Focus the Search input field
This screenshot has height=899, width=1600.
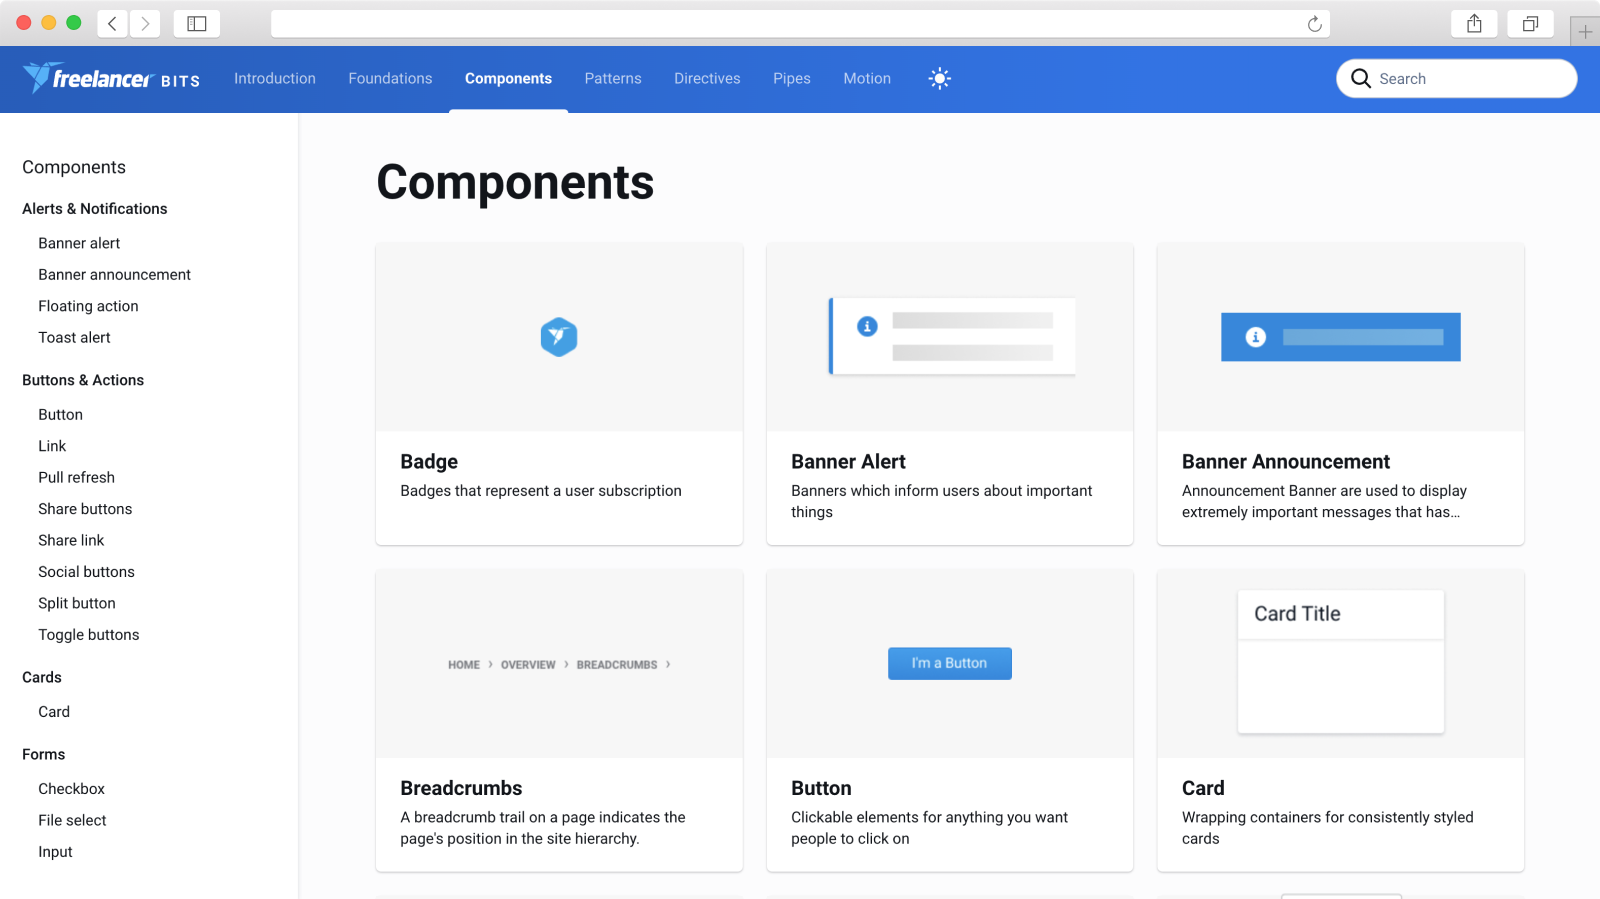pos(1457,78)
